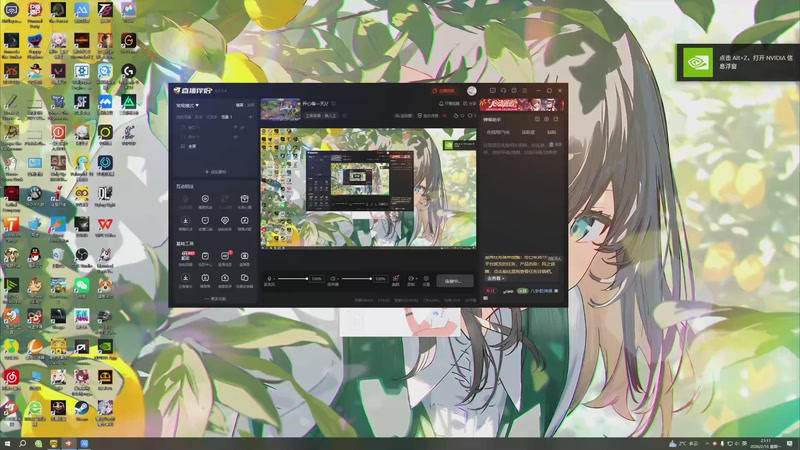The height and width of the screenshot is (450, 800).
Task: Click the speaker volume slider
Action: [x=356, y=279]
